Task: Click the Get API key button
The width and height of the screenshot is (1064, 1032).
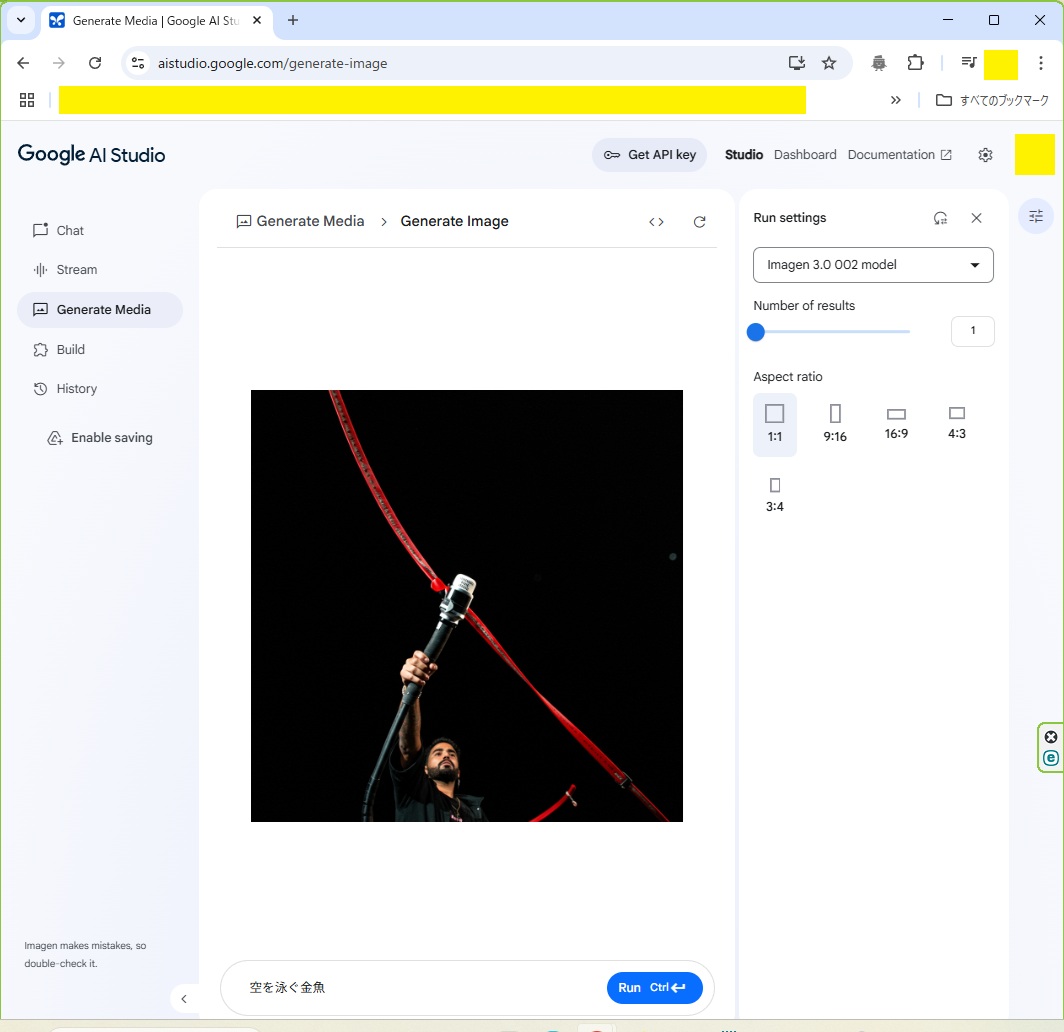Action: (x=649, y=155)
